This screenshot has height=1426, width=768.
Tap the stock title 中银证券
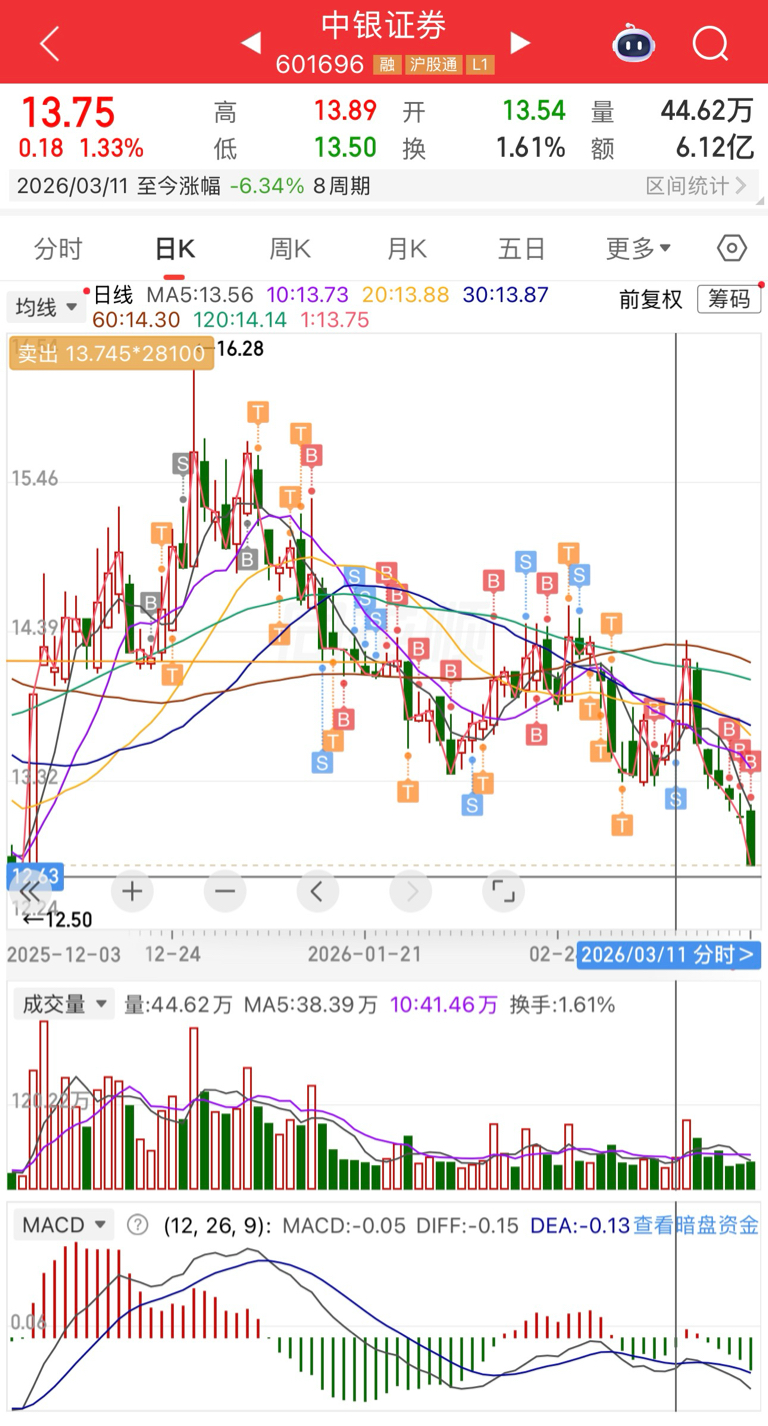click(384, 27)
